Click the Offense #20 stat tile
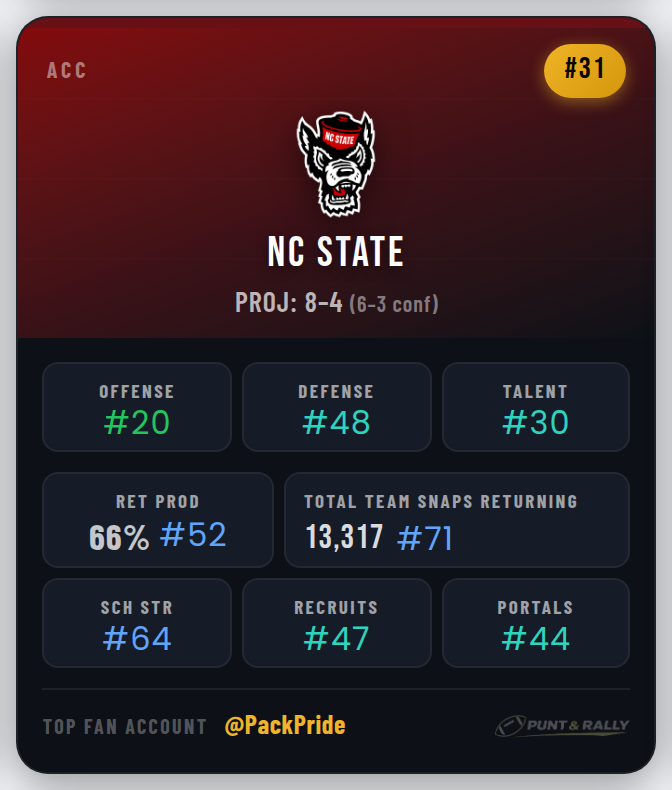Image resolution: width=672 pixels, height=790 pixels. point(137,407)
